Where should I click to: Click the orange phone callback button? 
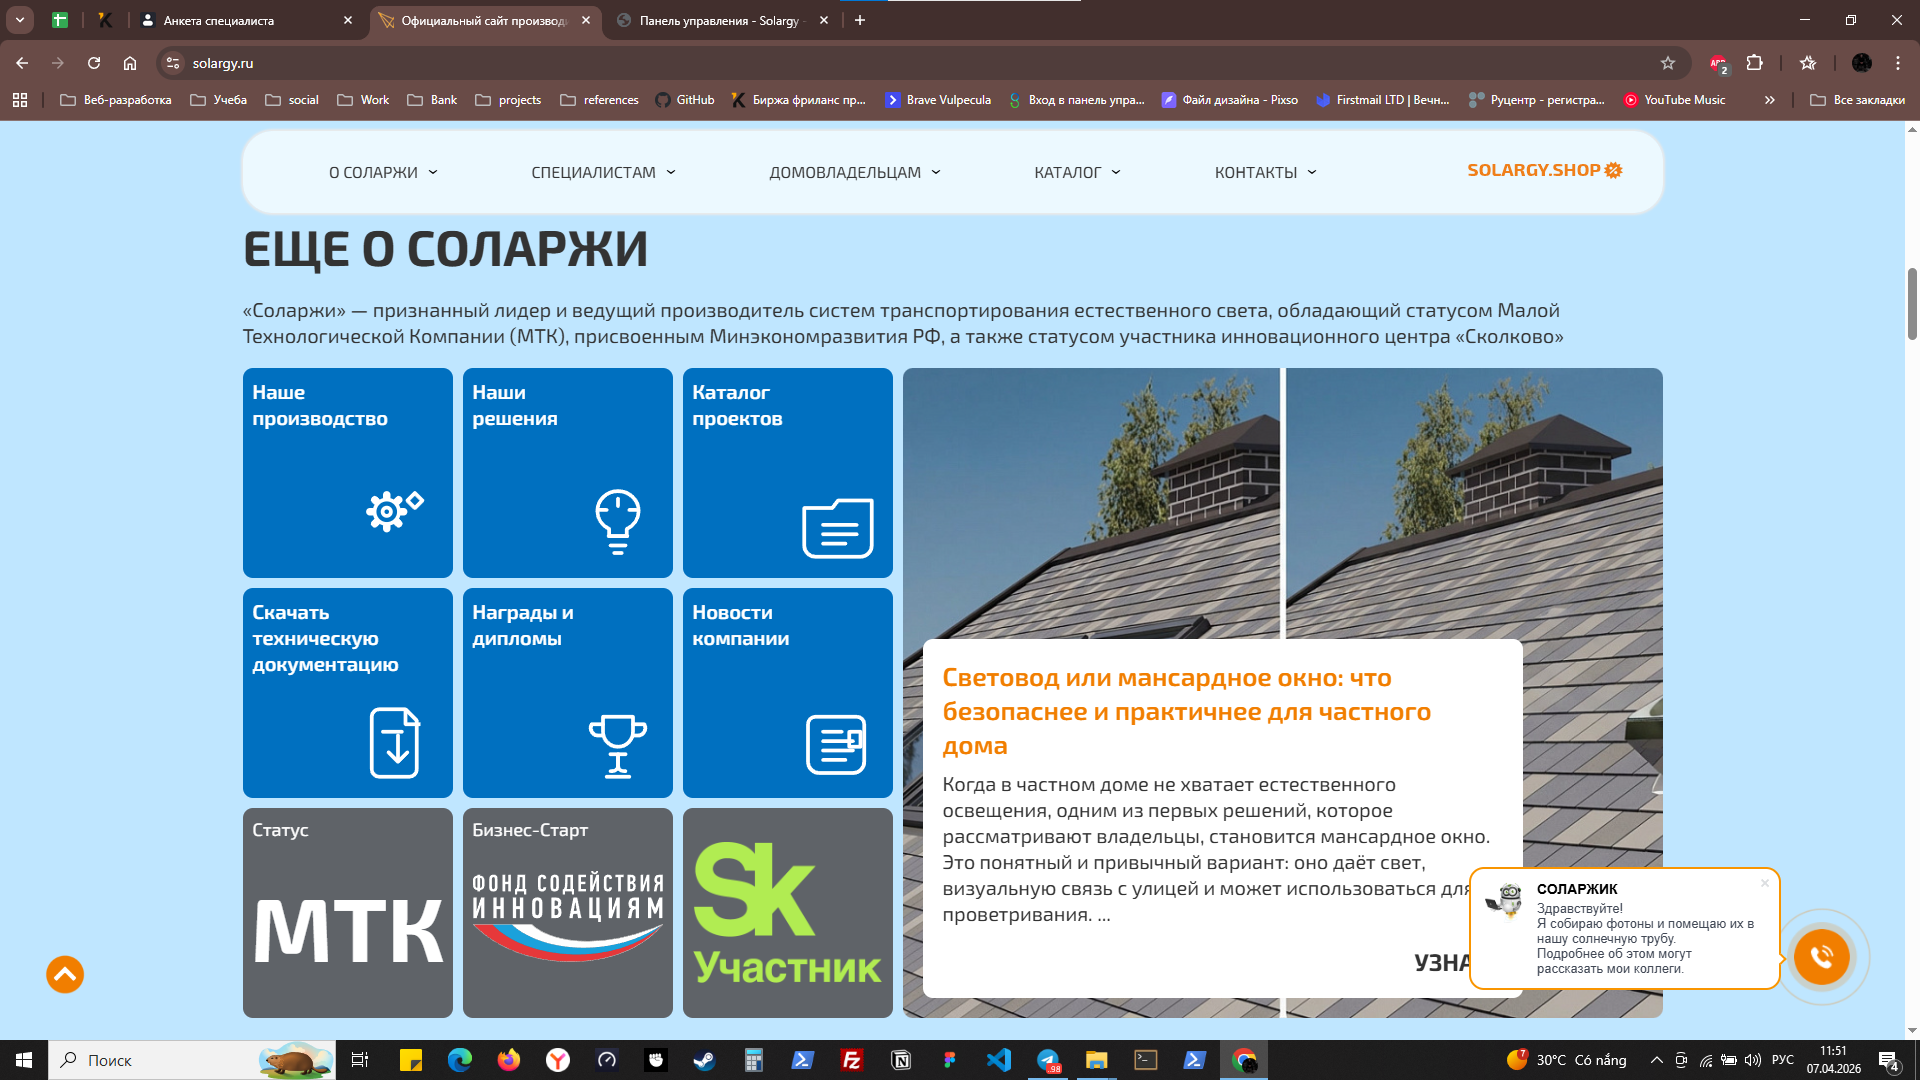(1821, 957)
